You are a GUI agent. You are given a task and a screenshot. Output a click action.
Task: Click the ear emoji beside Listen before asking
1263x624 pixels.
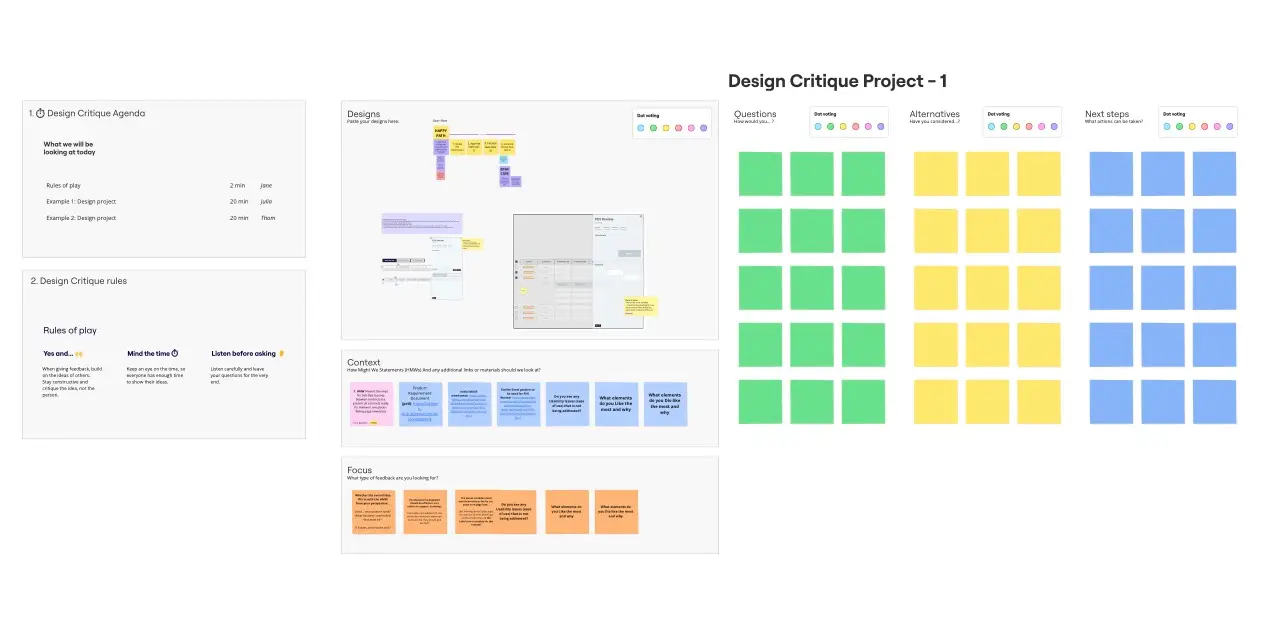tap(282, 353)
